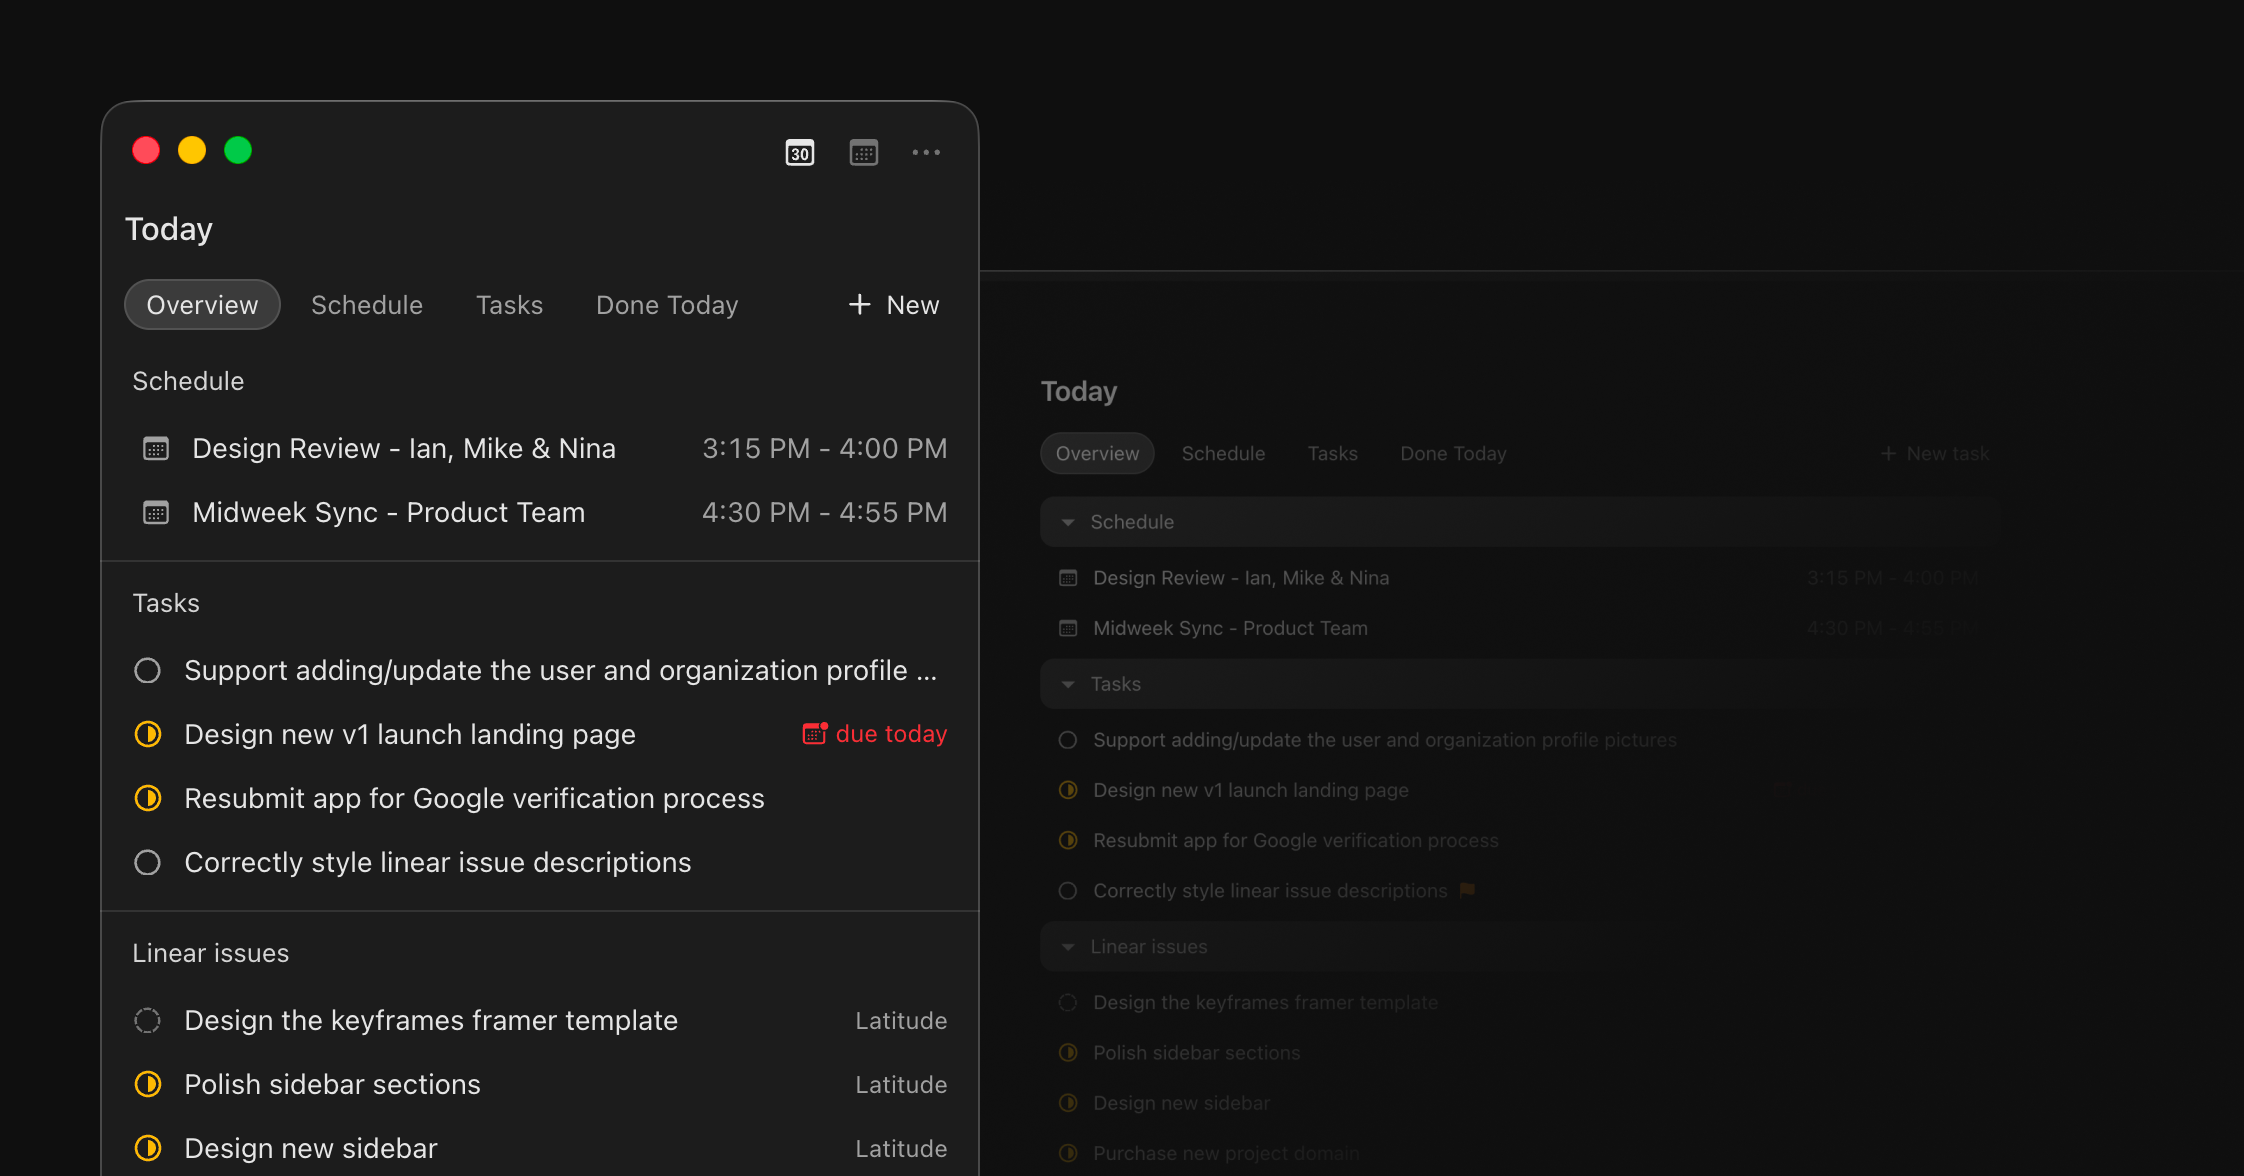This screenshot has height=1176, width=2244.
Task: Click calendar icon next to Design Review in background window
Action: 1068,578
